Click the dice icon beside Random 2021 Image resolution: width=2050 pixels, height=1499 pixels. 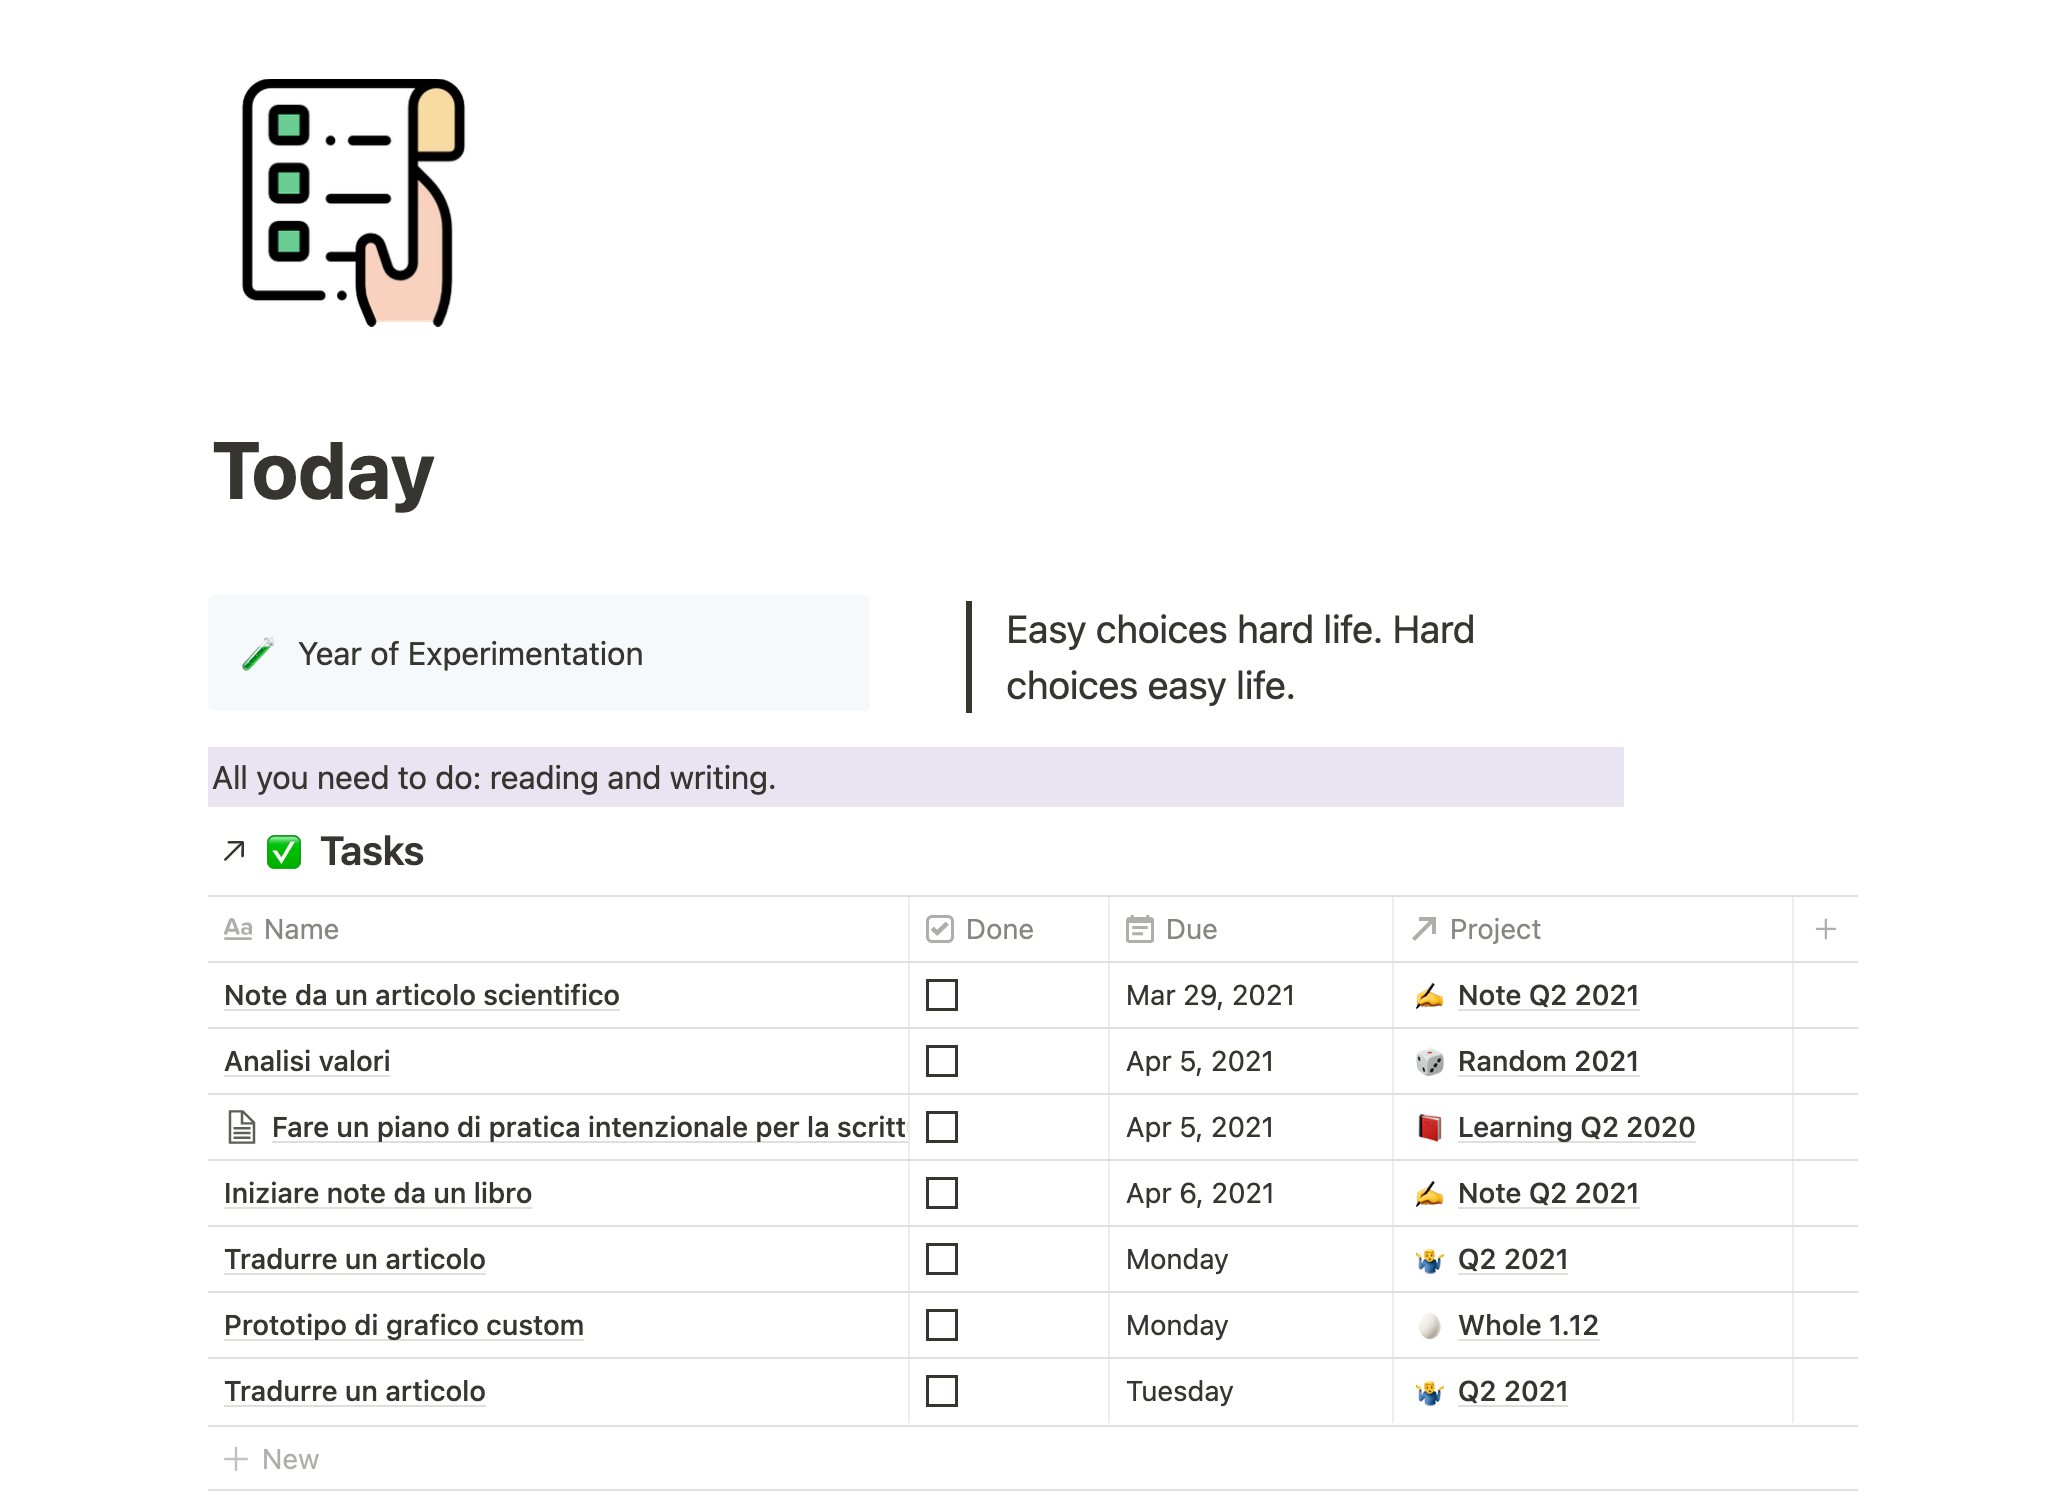click(1430, 1061)
